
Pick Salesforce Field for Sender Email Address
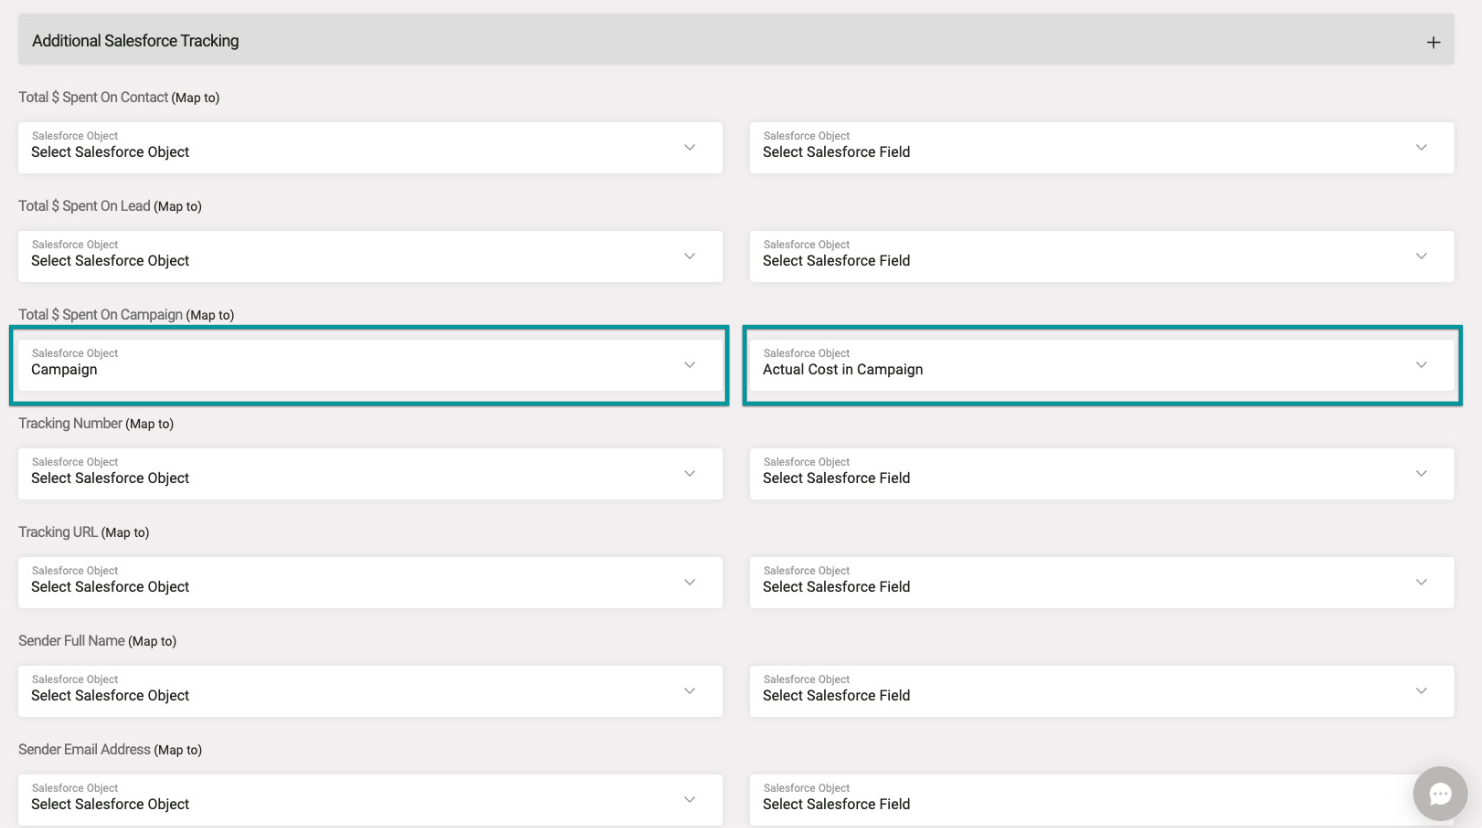(1080, 800)
